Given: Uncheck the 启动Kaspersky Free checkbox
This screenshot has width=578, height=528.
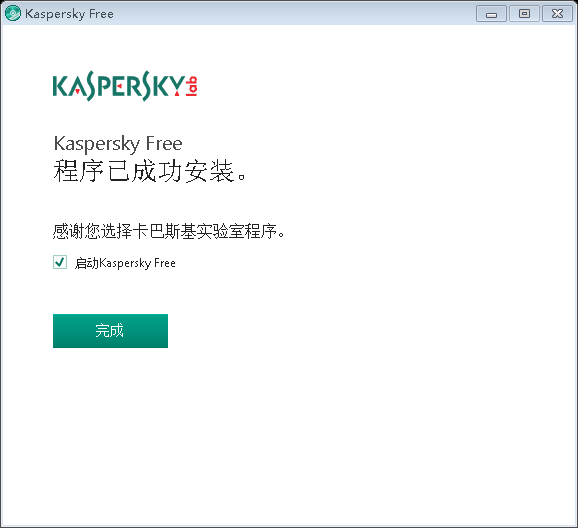Looking at the screenshot, I should tap(60, 262).
